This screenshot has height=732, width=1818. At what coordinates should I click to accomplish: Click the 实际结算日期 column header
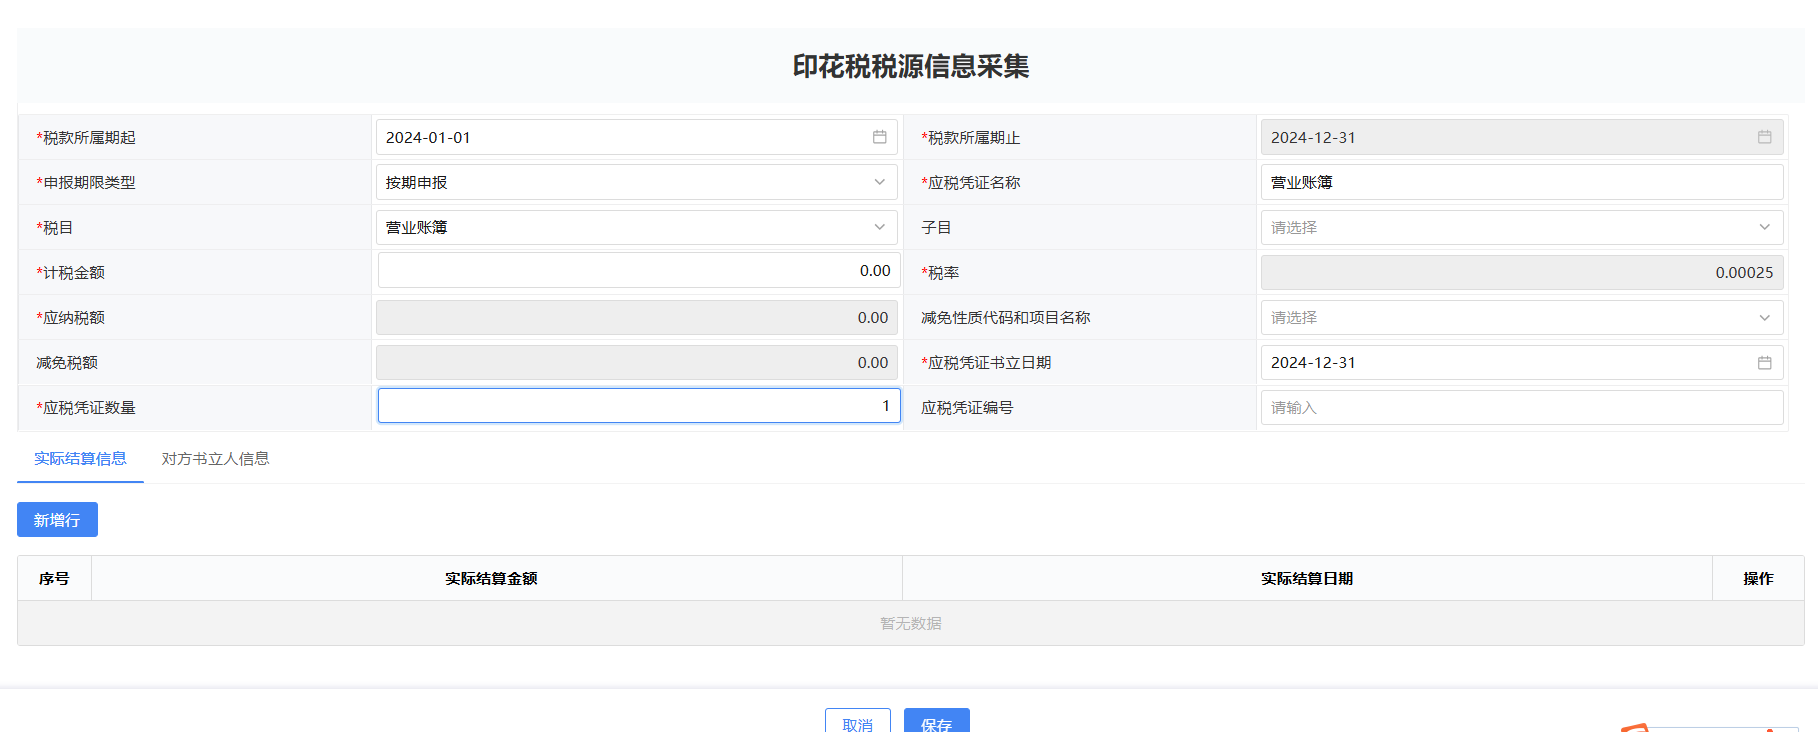coord(1306,578)
